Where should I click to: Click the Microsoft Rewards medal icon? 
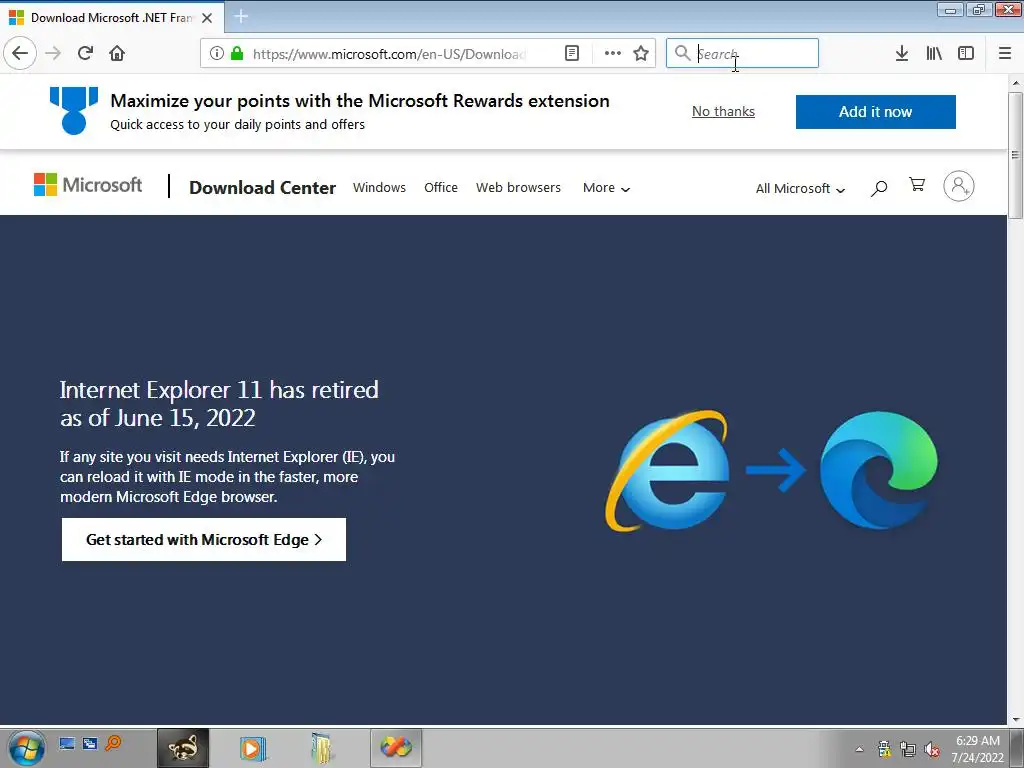coord(74,110)
